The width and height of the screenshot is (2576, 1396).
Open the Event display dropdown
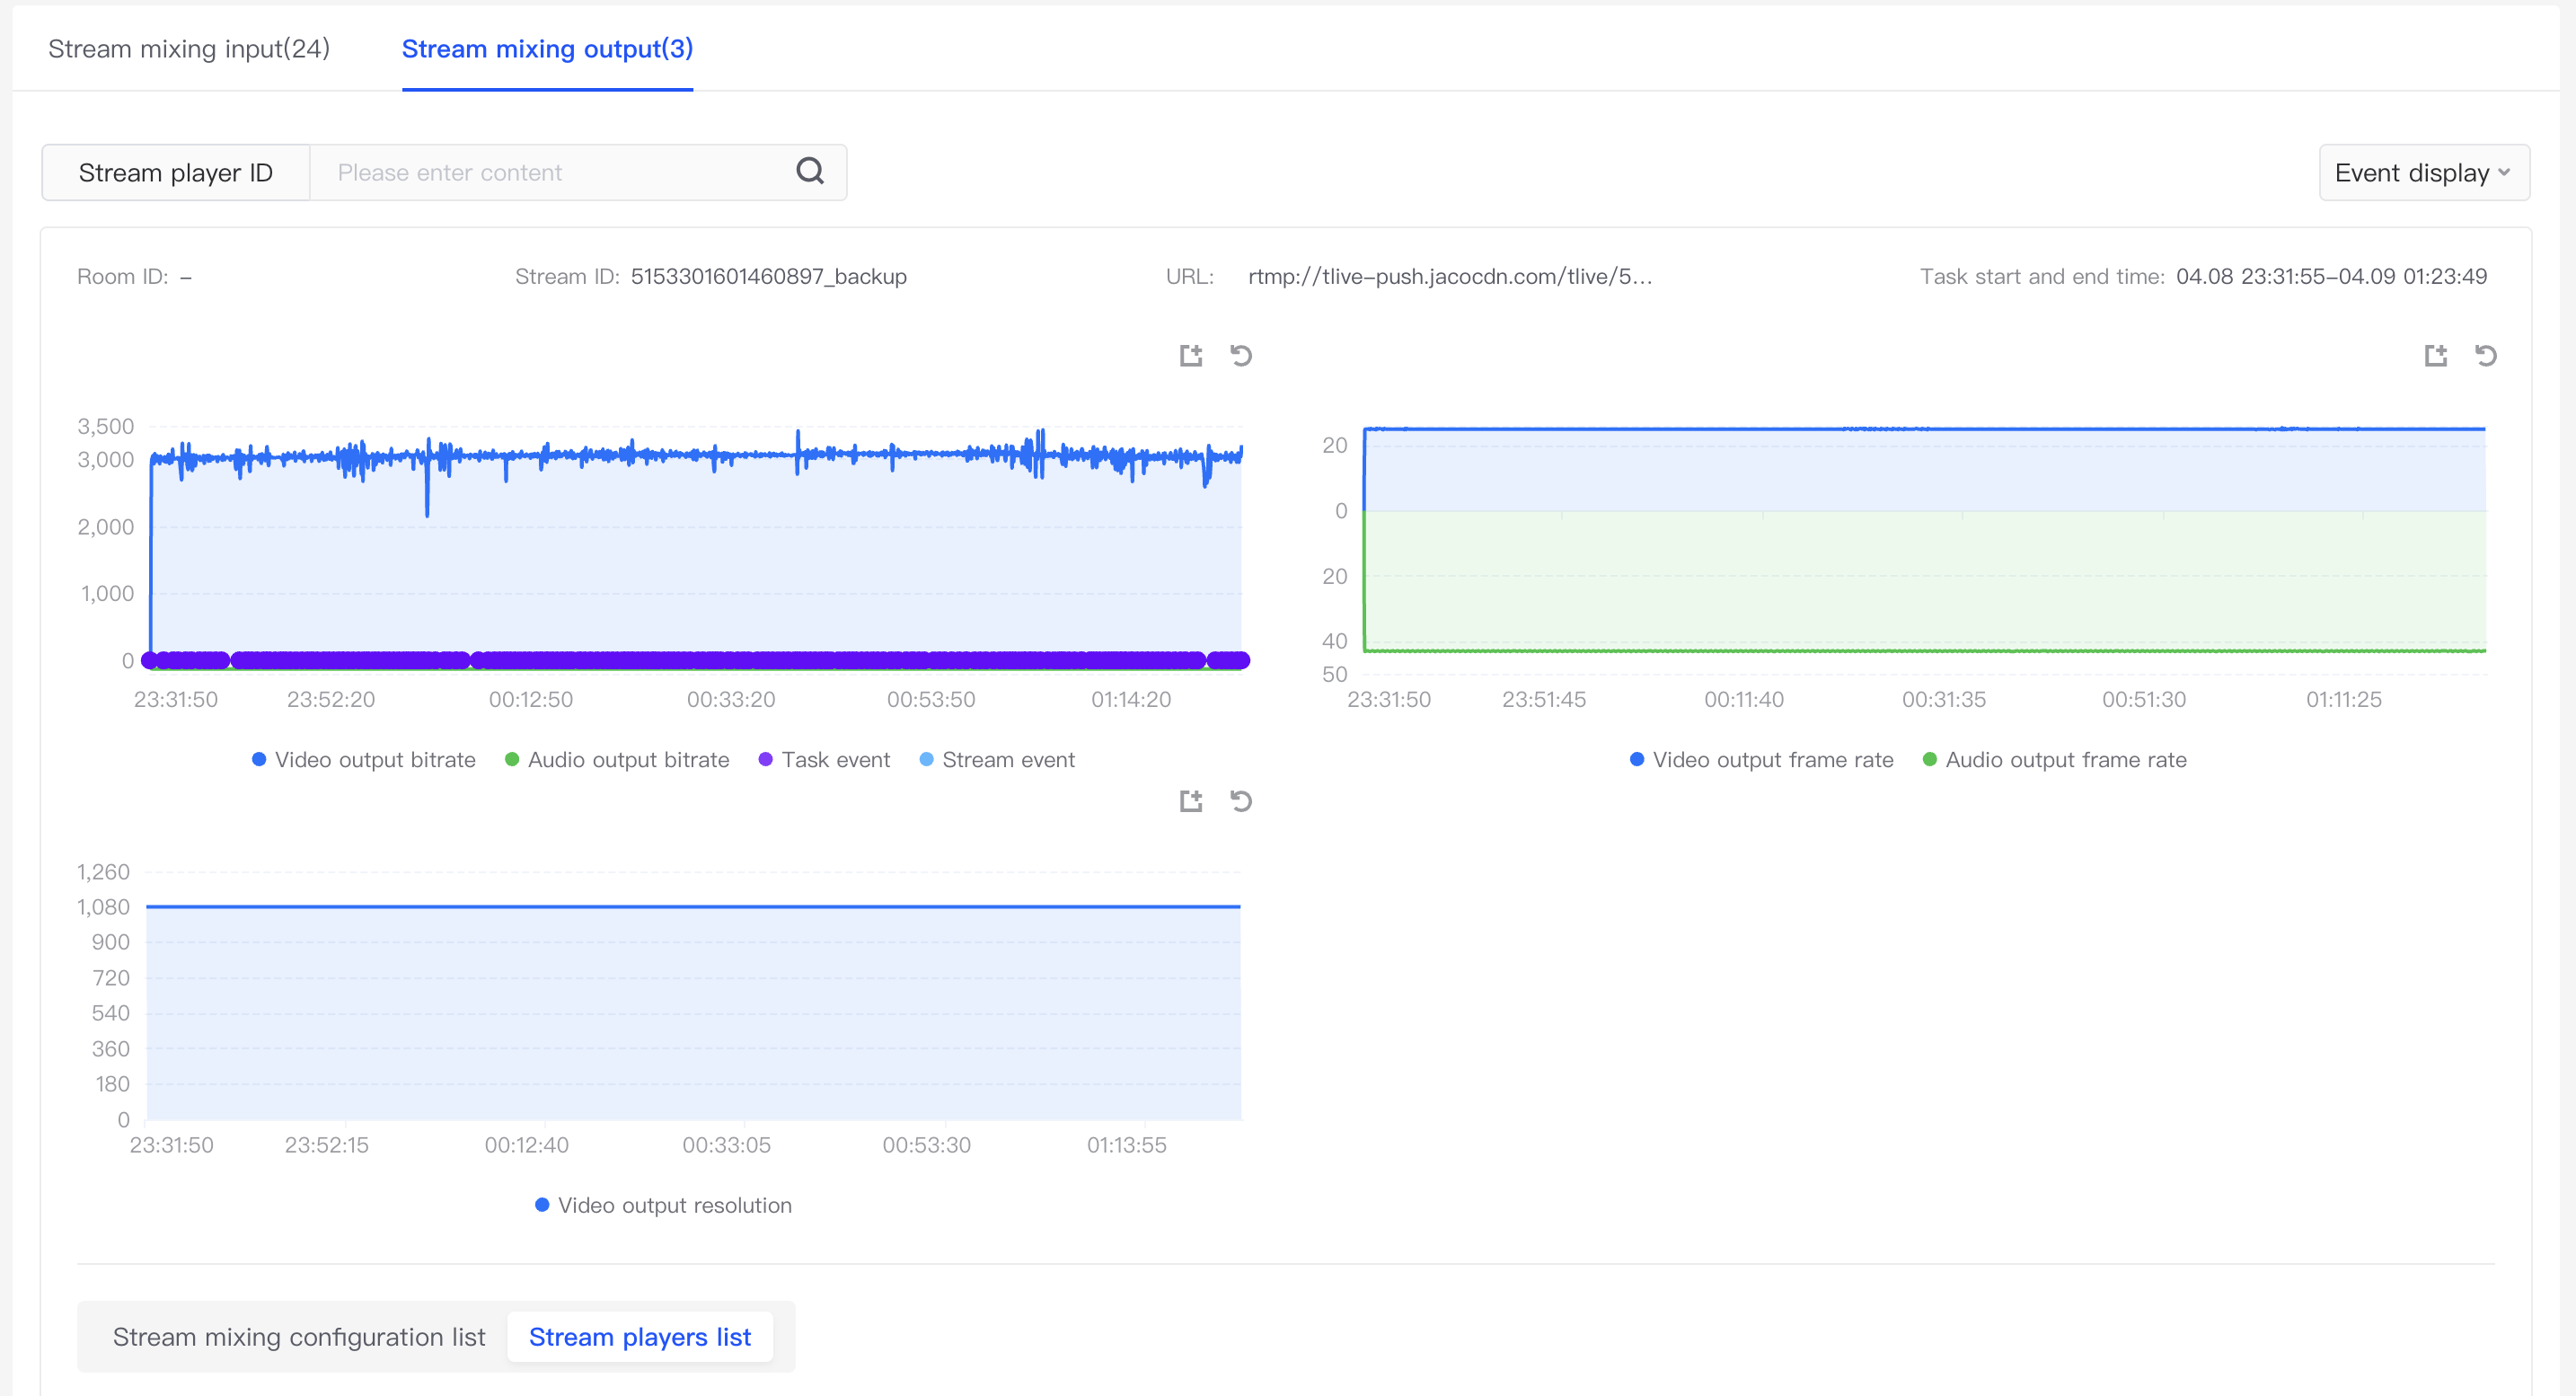[x=2423, y=173]
